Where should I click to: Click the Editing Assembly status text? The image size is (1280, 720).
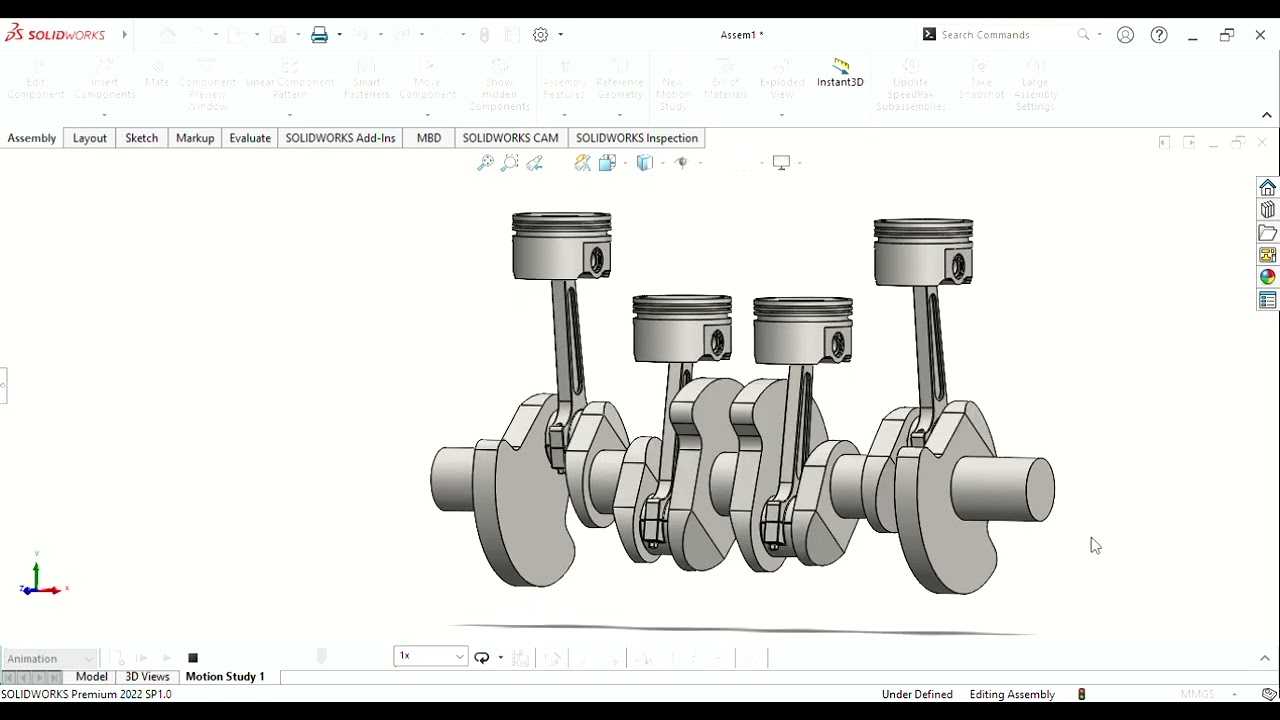(1012, 694)
